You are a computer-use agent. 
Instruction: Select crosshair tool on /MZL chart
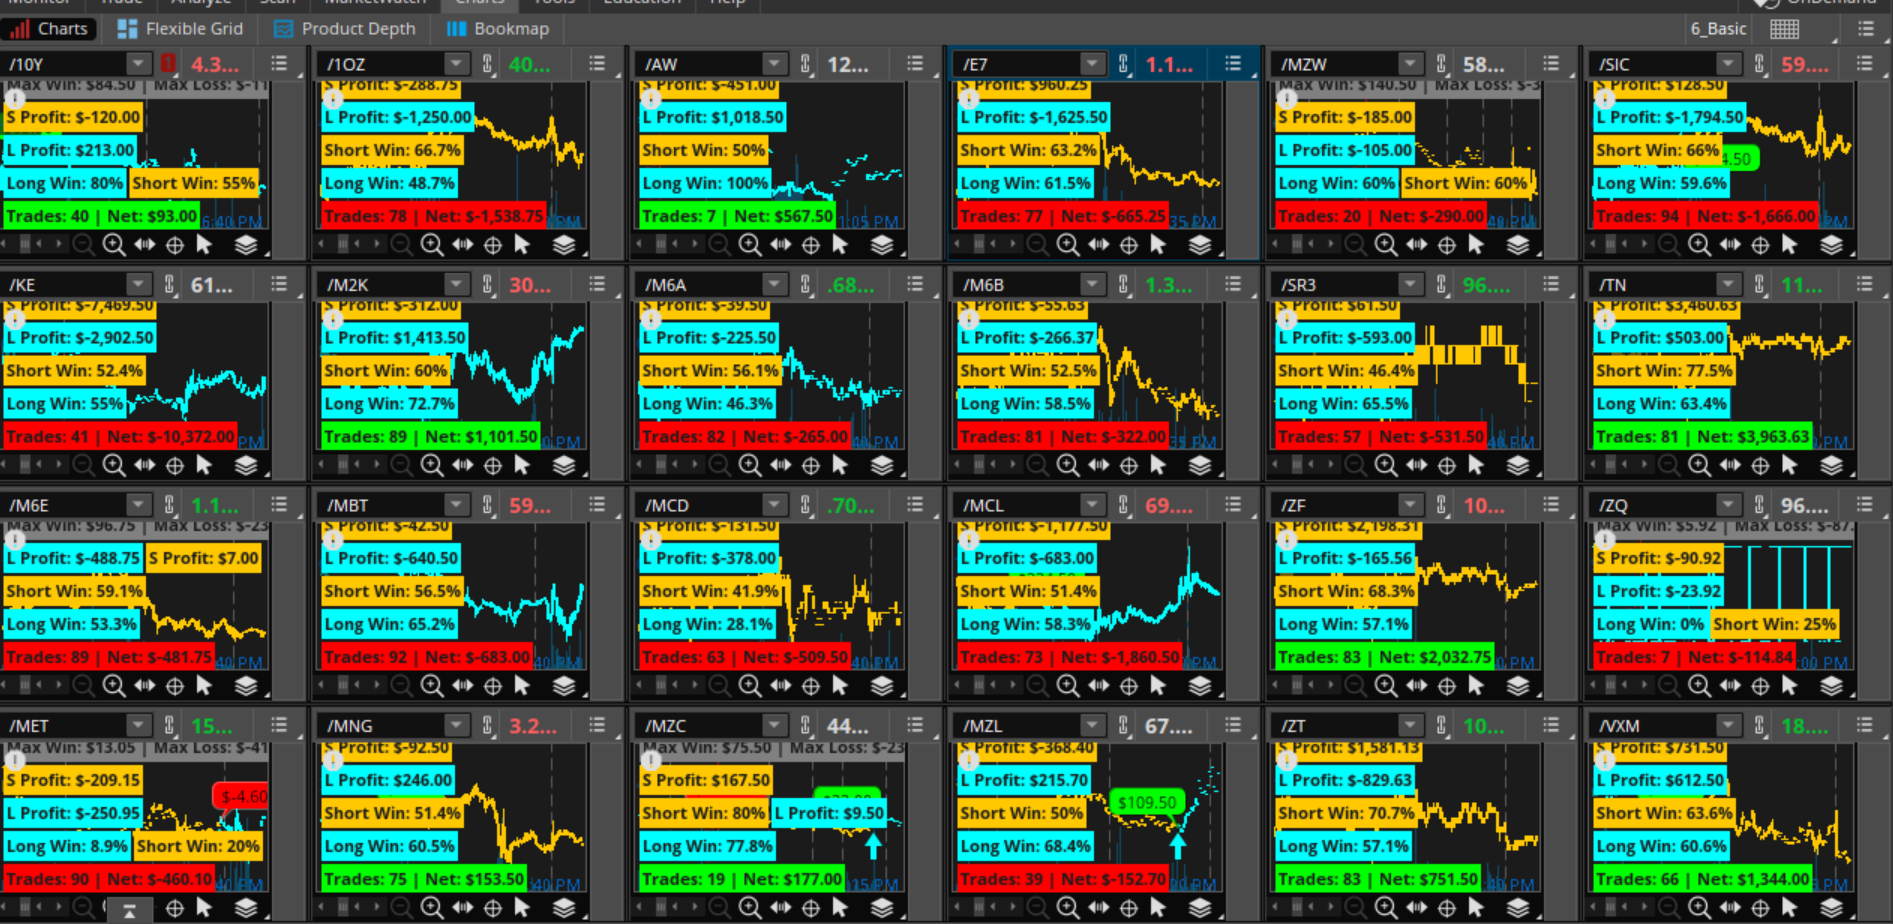tap(1129, 907)
